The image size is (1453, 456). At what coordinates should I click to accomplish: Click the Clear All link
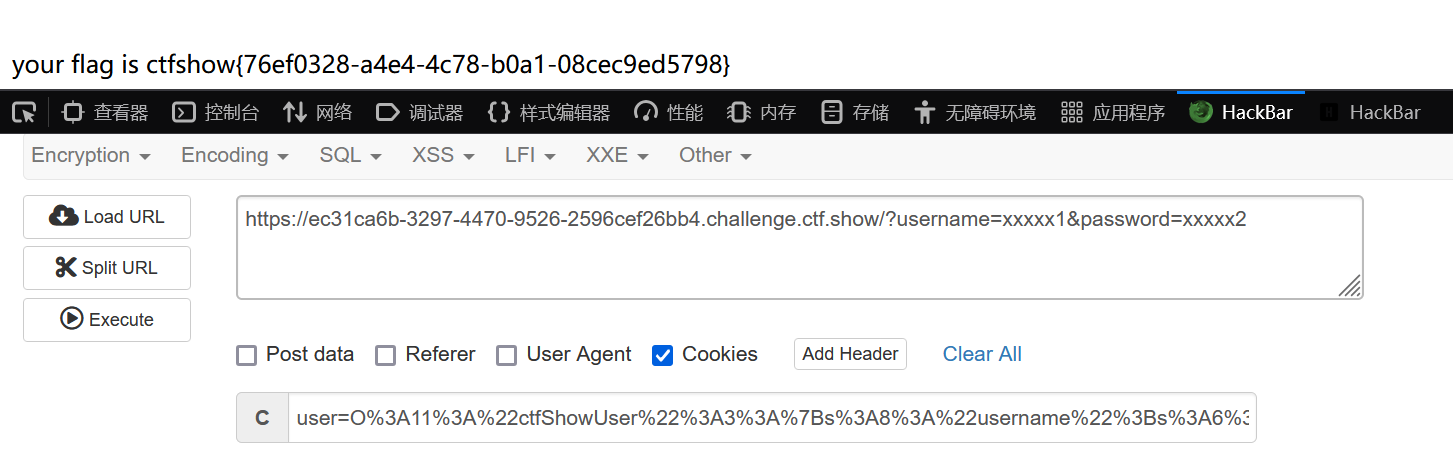(x=982, y=354)
